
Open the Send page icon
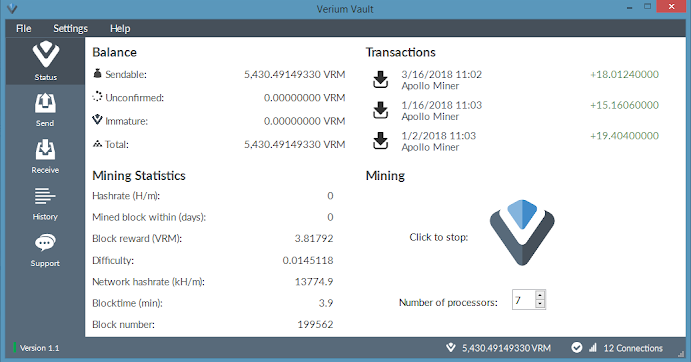click(x=45, y=104)
